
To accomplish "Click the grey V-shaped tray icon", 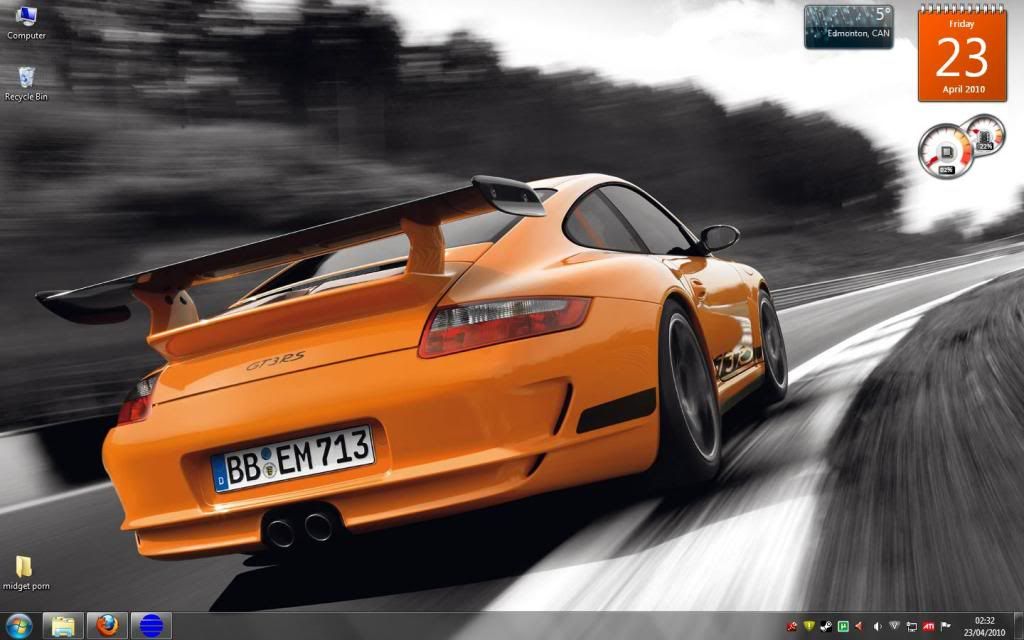I will [893, 627].
